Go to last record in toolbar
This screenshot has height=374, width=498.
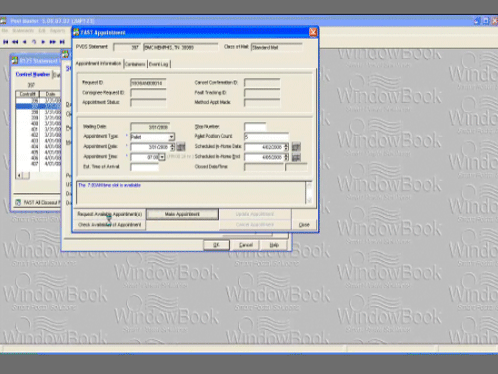62,42
